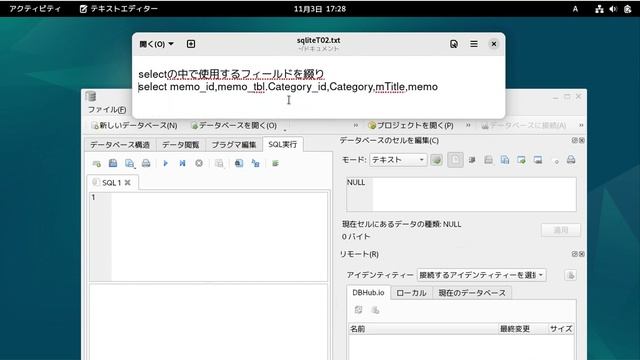Click the 名前 column header
This screenshot has height=360, width=640.
pos(424,329)
